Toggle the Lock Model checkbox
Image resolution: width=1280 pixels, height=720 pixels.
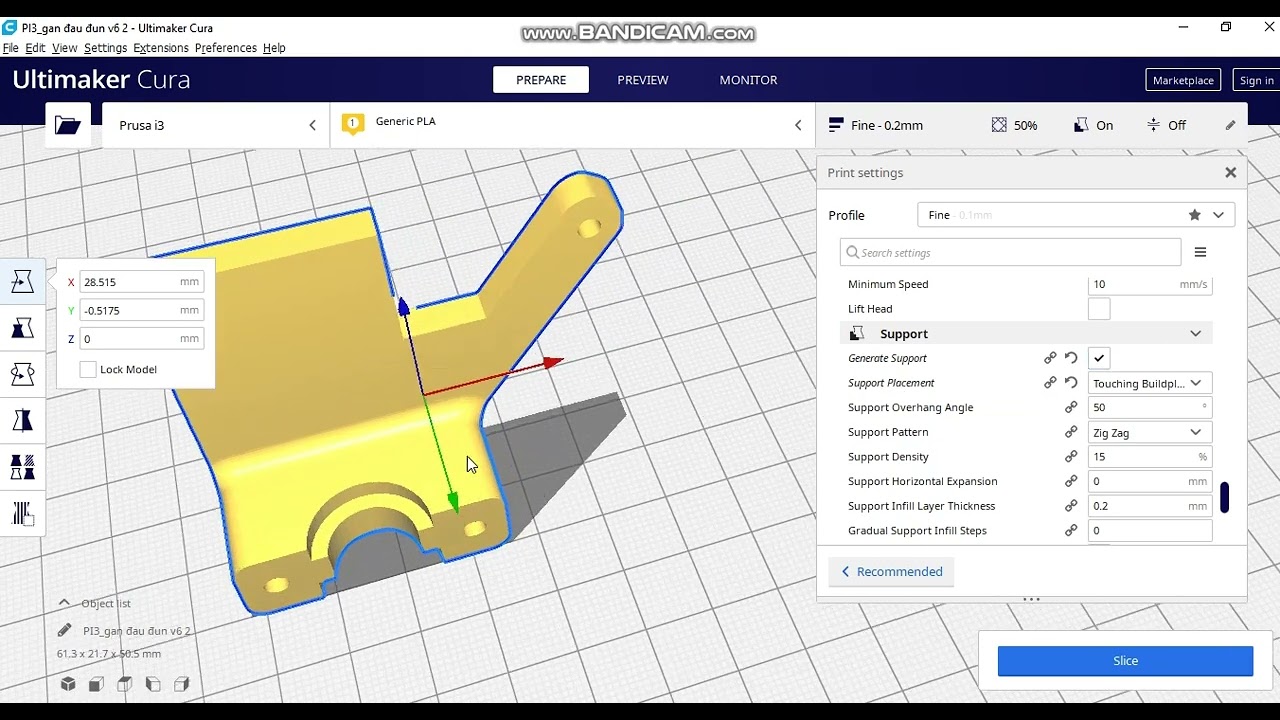point(88,369)
